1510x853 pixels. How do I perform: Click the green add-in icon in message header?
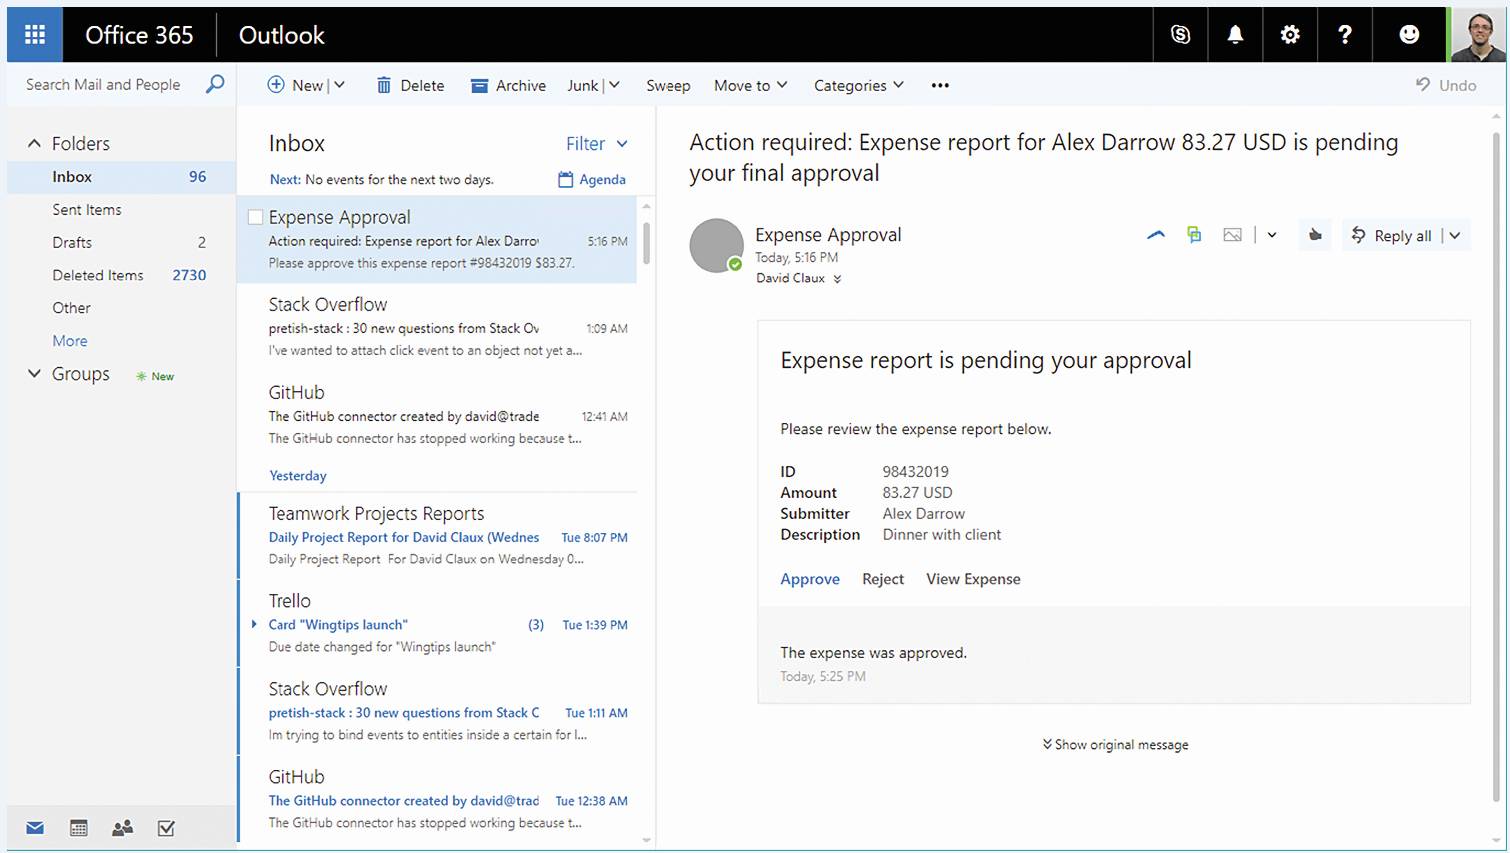tap(1193, 235)
